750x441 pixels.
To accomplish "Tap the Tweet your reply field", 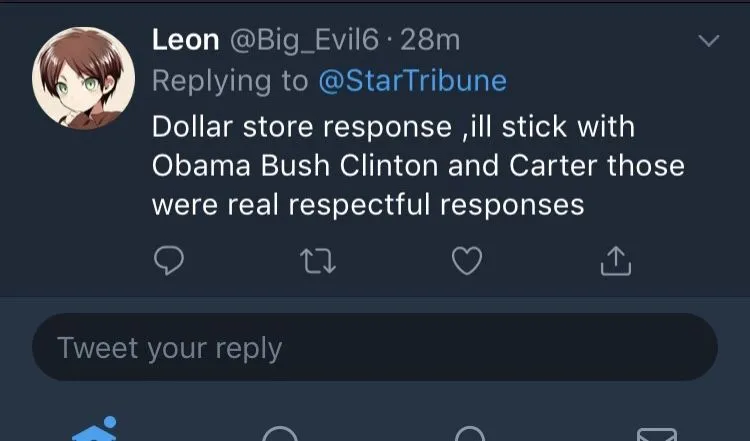I will [375, 347].
